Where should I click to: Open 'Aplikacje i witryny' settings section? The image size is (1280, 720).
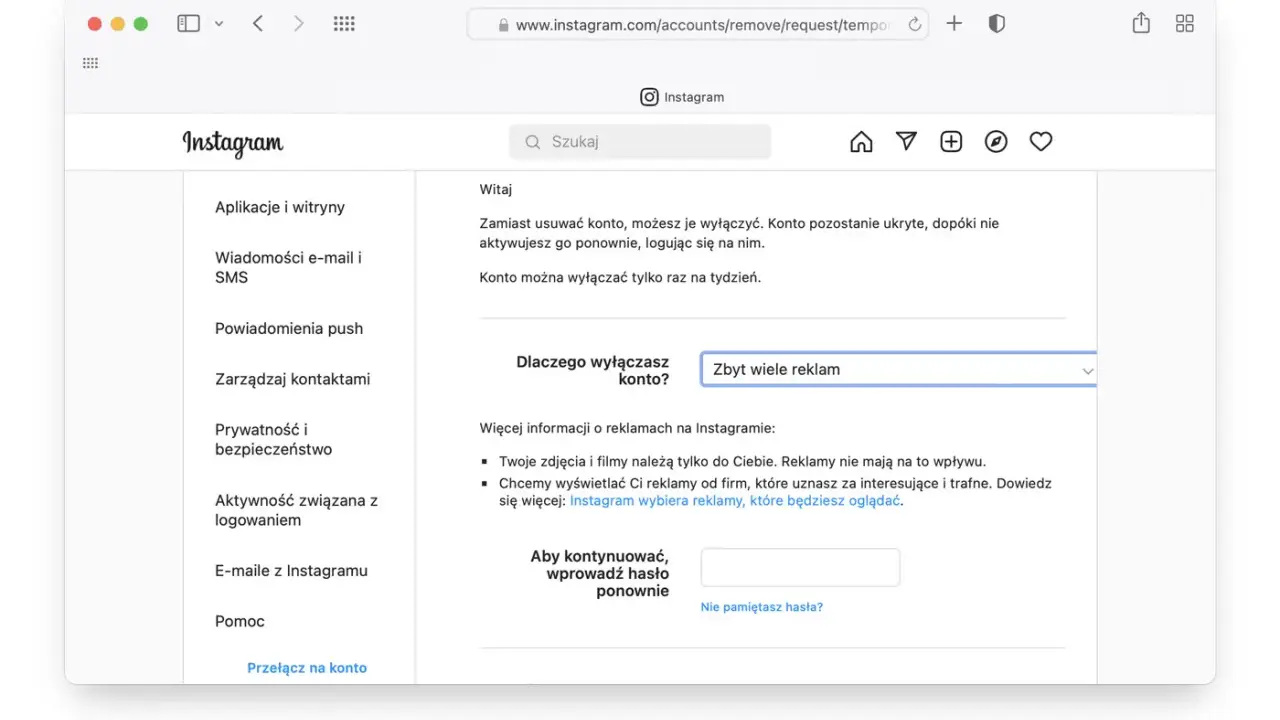tap(280, 207)
